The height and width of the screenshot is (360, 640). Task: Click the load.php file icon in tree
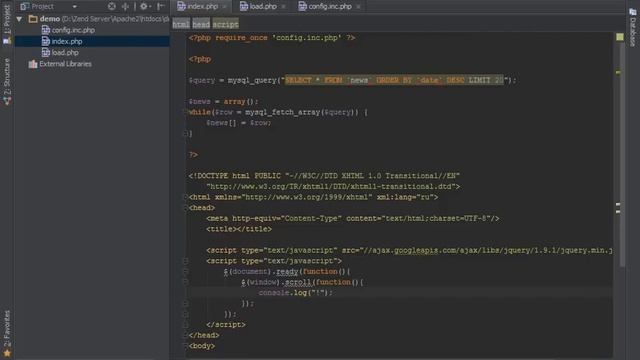click(x=46, y=53)
